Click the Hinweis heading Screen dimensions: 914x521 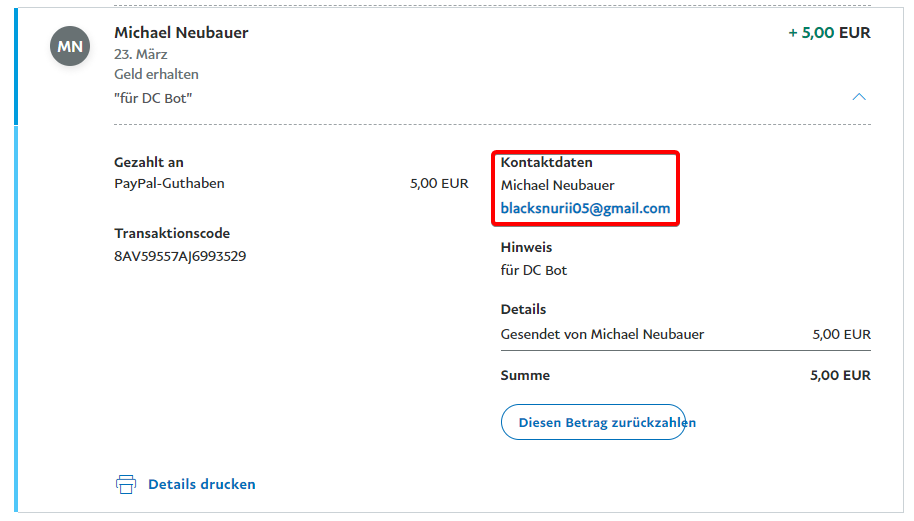click(526, 247)
